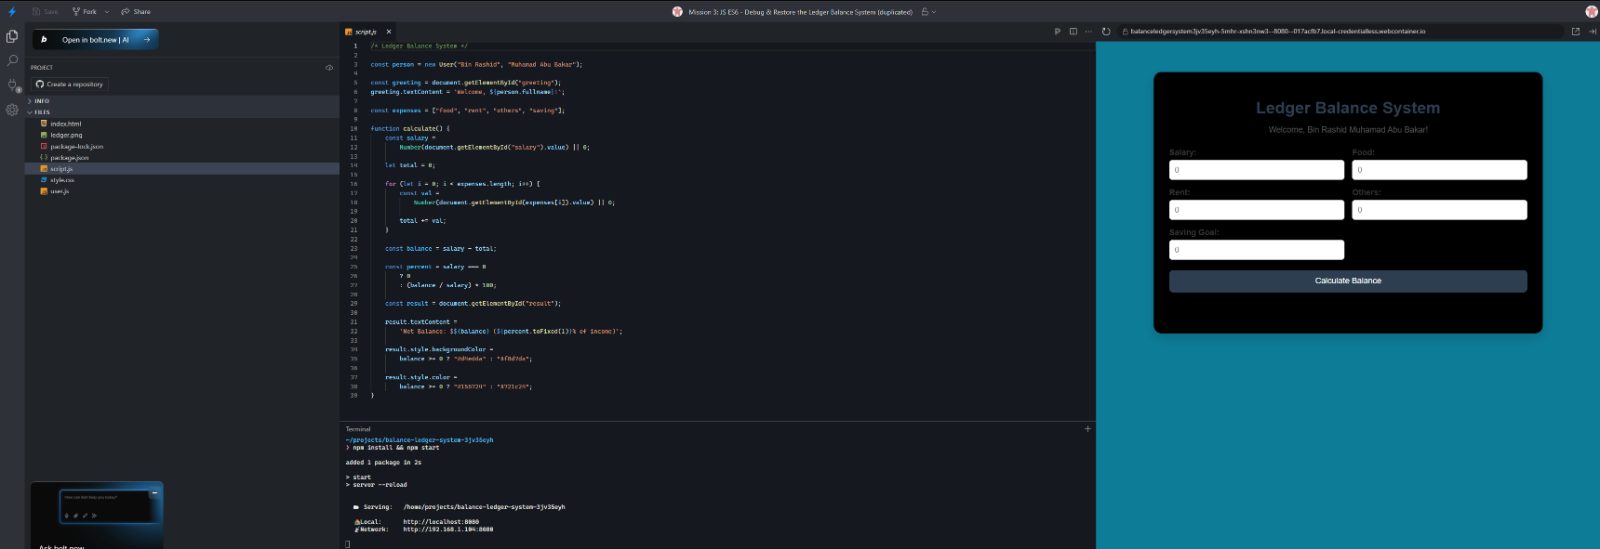The height and width of the screenshot is (549, 1600).
Task: Click 'Ask bolt now' text in promo
Action: [62, 546]
